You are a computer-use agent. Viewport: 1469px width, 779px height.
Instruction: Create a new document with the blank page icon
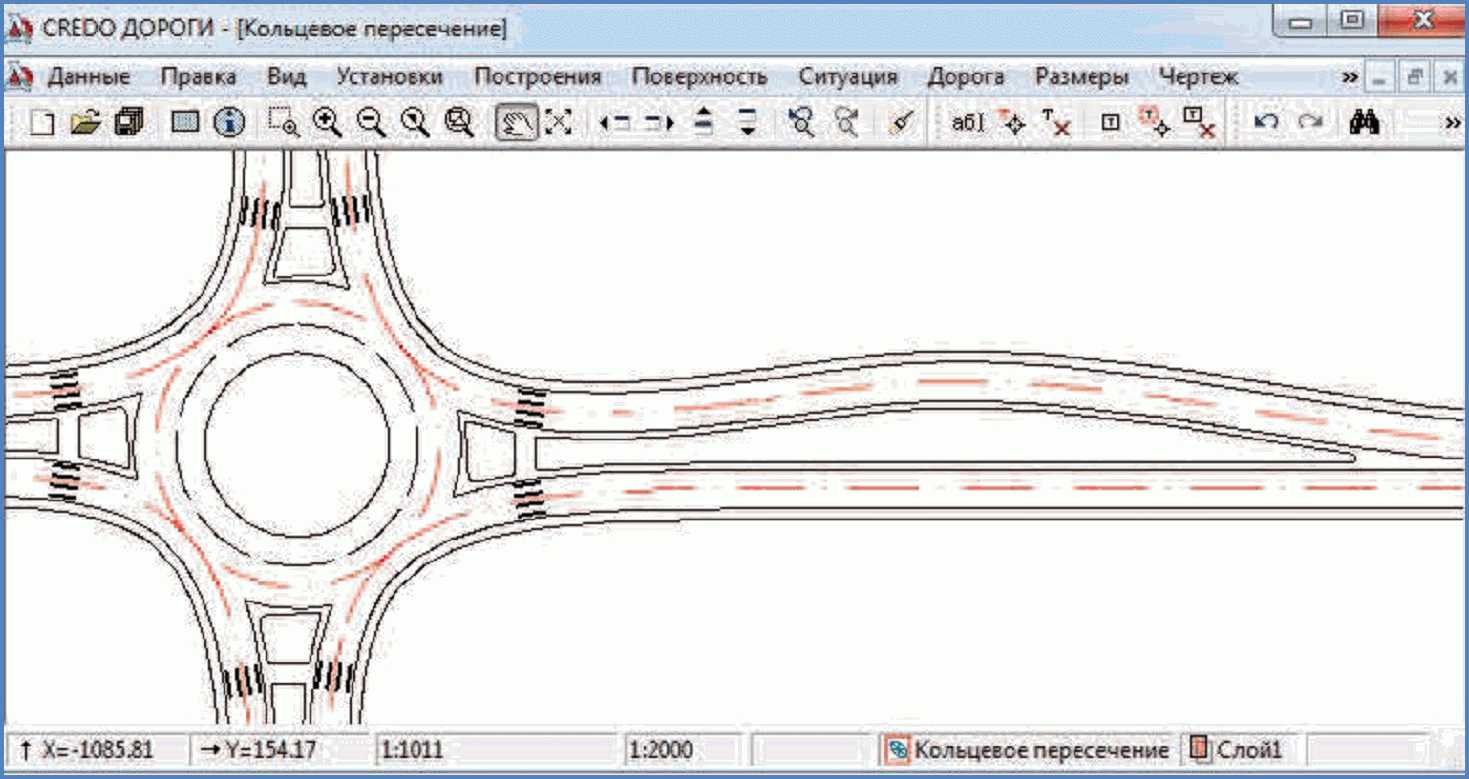(x=42, y=122)
